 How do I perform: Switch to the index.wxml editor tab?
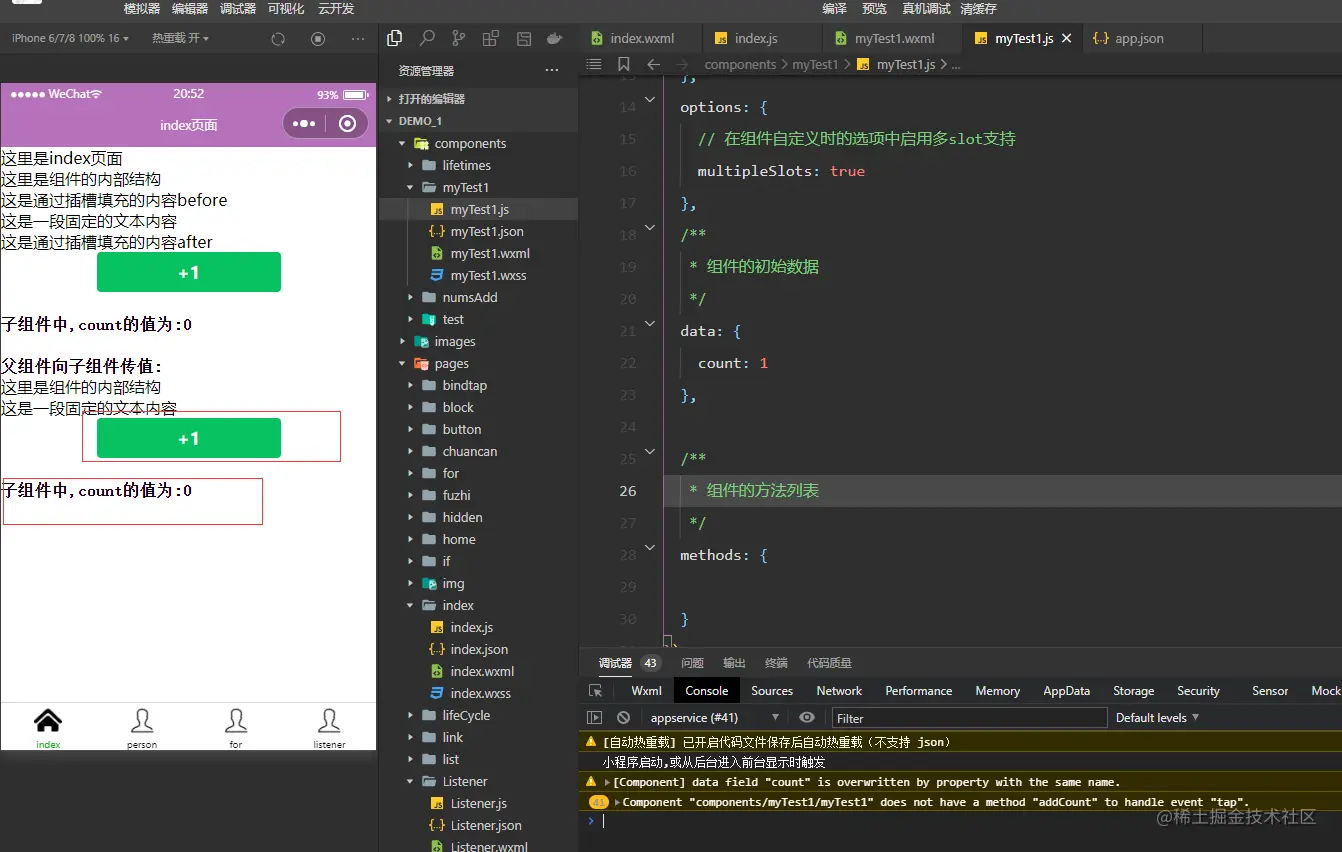click(640, 39)
